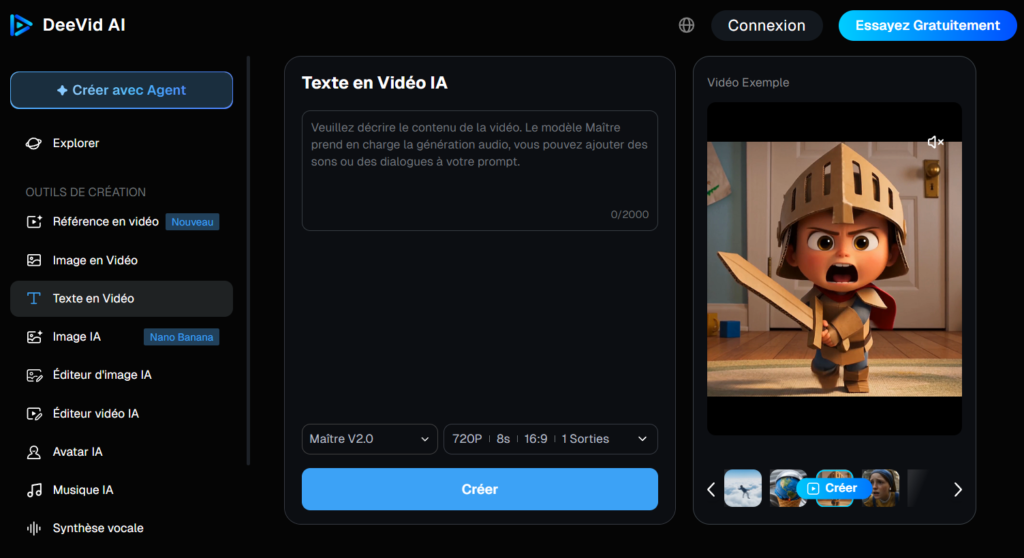Open Image IA tool
Screen dimensions: 1024x558
tap(121, 336)
